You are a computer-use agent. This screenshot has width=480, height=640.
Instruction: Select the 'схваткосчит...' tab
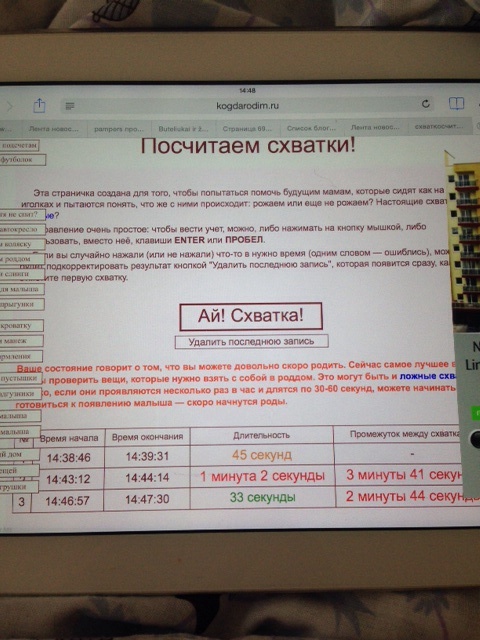[439, 127]
